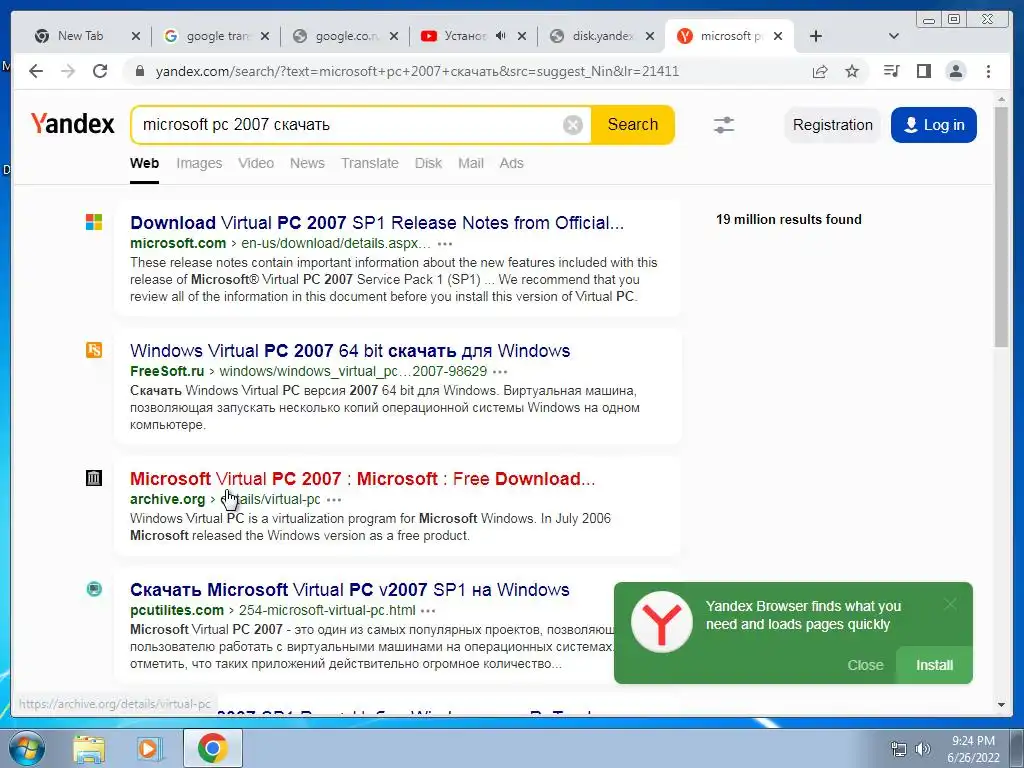Open Chrome three-dot menu
Viewport: 1024px width, 768px height.
point(988,71)
